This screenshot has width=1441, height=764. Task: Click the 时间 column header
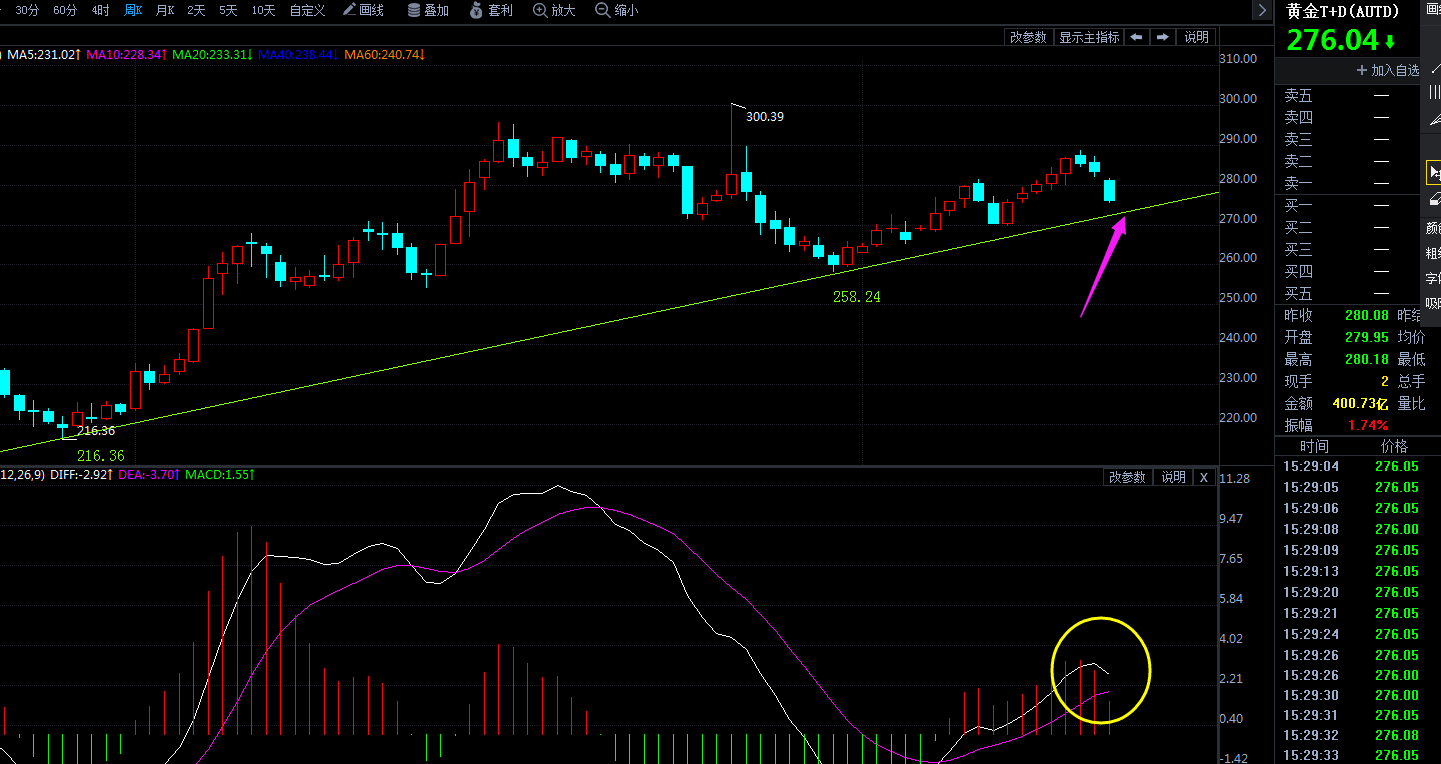point(1314,446)
